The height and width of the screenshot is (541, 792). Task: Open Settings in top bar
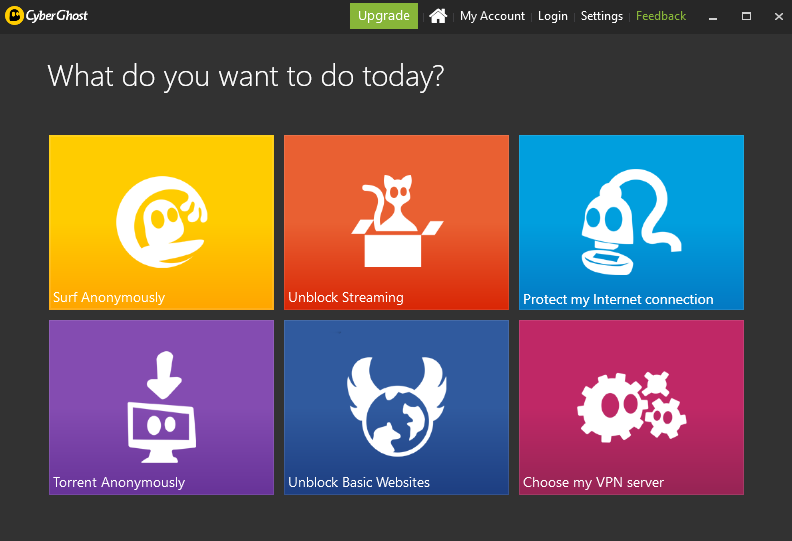pyautogui.click(x=602, y=16)
